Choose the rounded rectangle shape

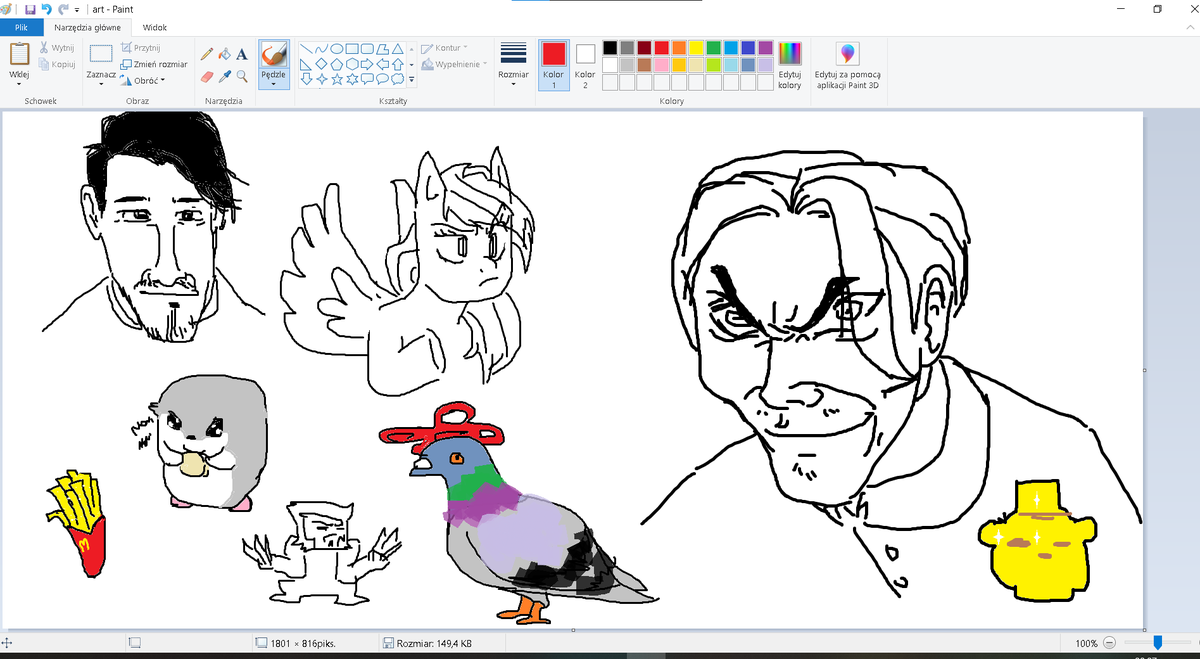click(368, 48)
